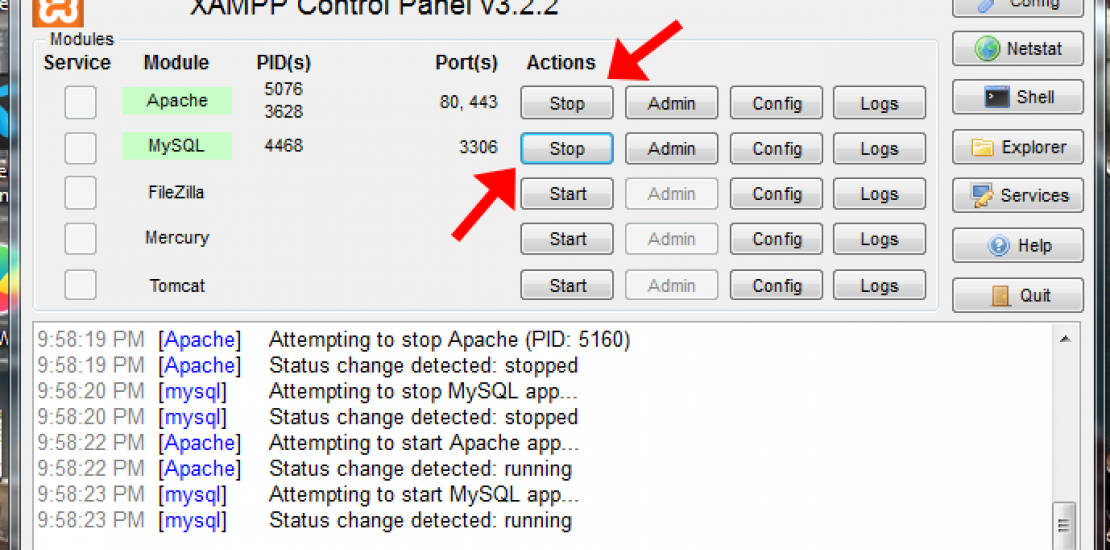1110x550 pixels.
Task: Toggle the MySQL service checkbox
Action: pos(81,148)
